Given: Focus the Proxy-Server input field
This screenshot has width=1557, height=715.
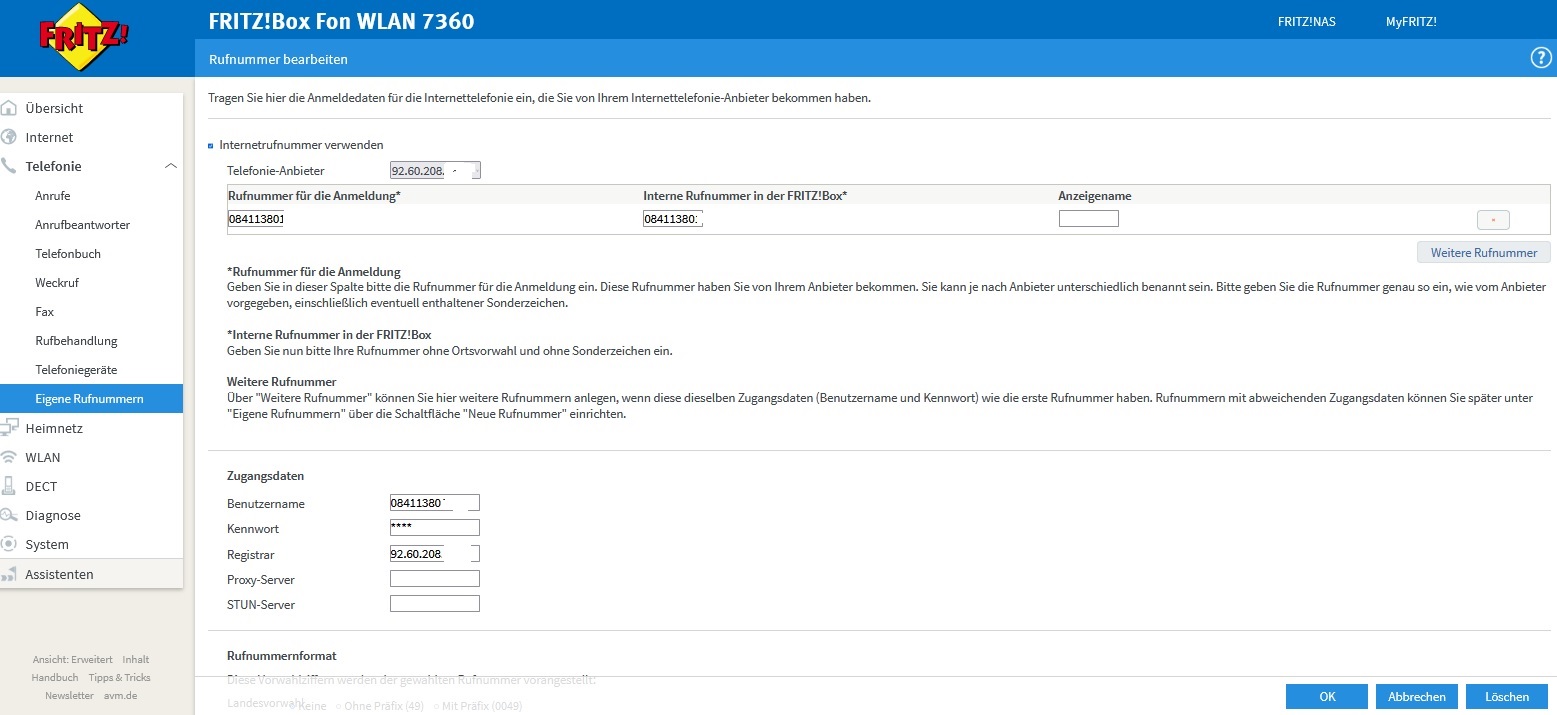Looking at the screenshot, I should point(435,579).
